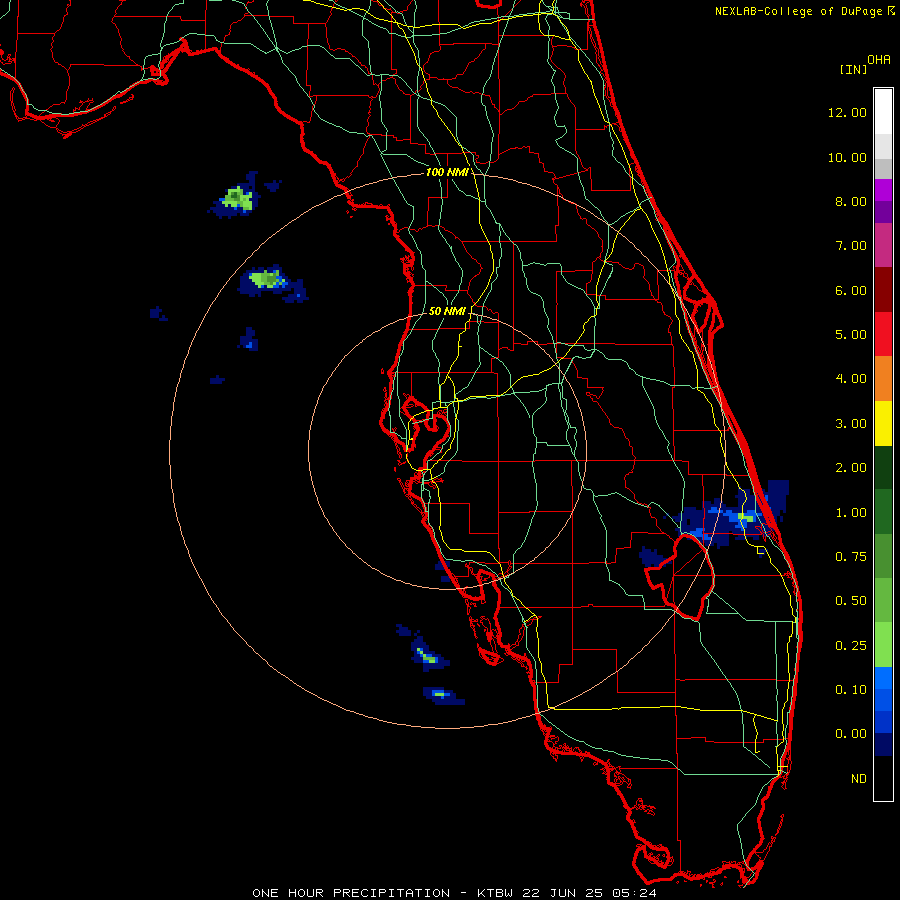Click the NEXLAB-College of DuPage label
Viewport: 900px width, 900px height.
point(798,11)
